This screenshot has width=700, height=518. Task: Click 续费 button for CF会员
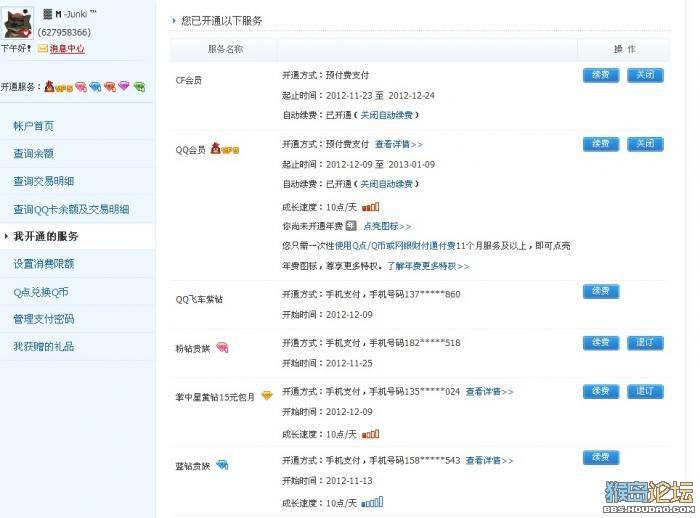click(601, 75)
